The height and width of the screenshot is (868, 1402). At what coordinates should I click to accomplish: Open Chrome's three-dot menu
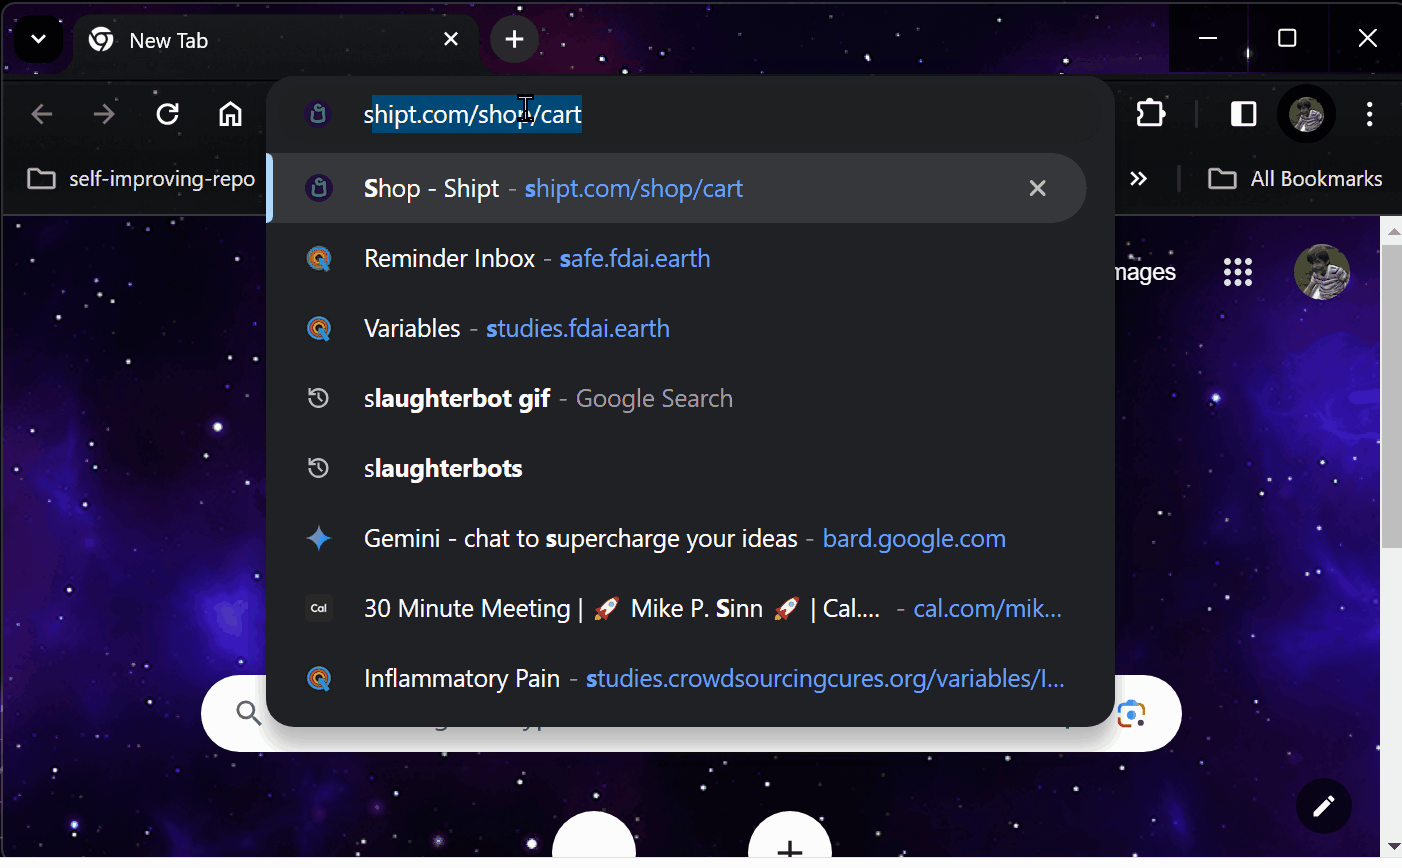click(x=1369, y=114)
